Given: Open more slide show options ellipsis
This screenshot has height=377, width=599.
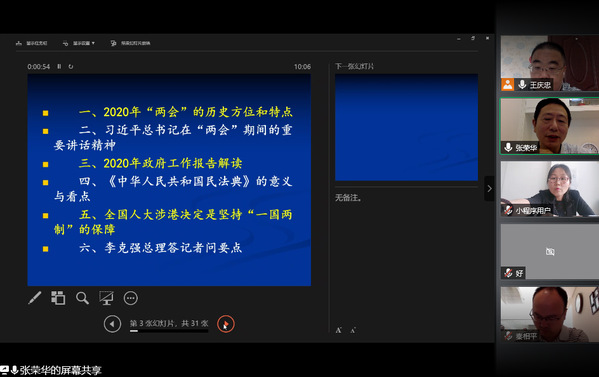Looking at the screenshot, I should [131, 298].
